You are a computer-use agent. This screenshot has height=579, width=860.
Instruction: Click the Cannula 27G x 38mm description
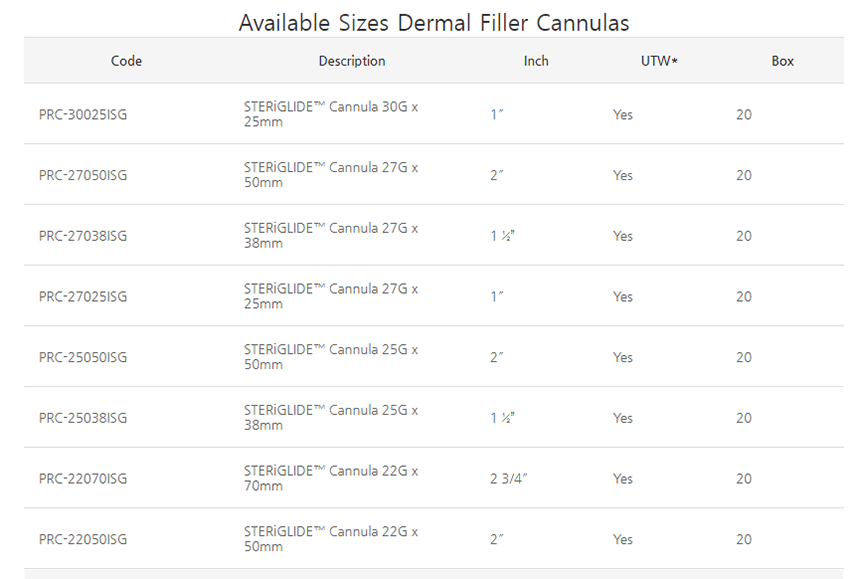tap(331, 237)
